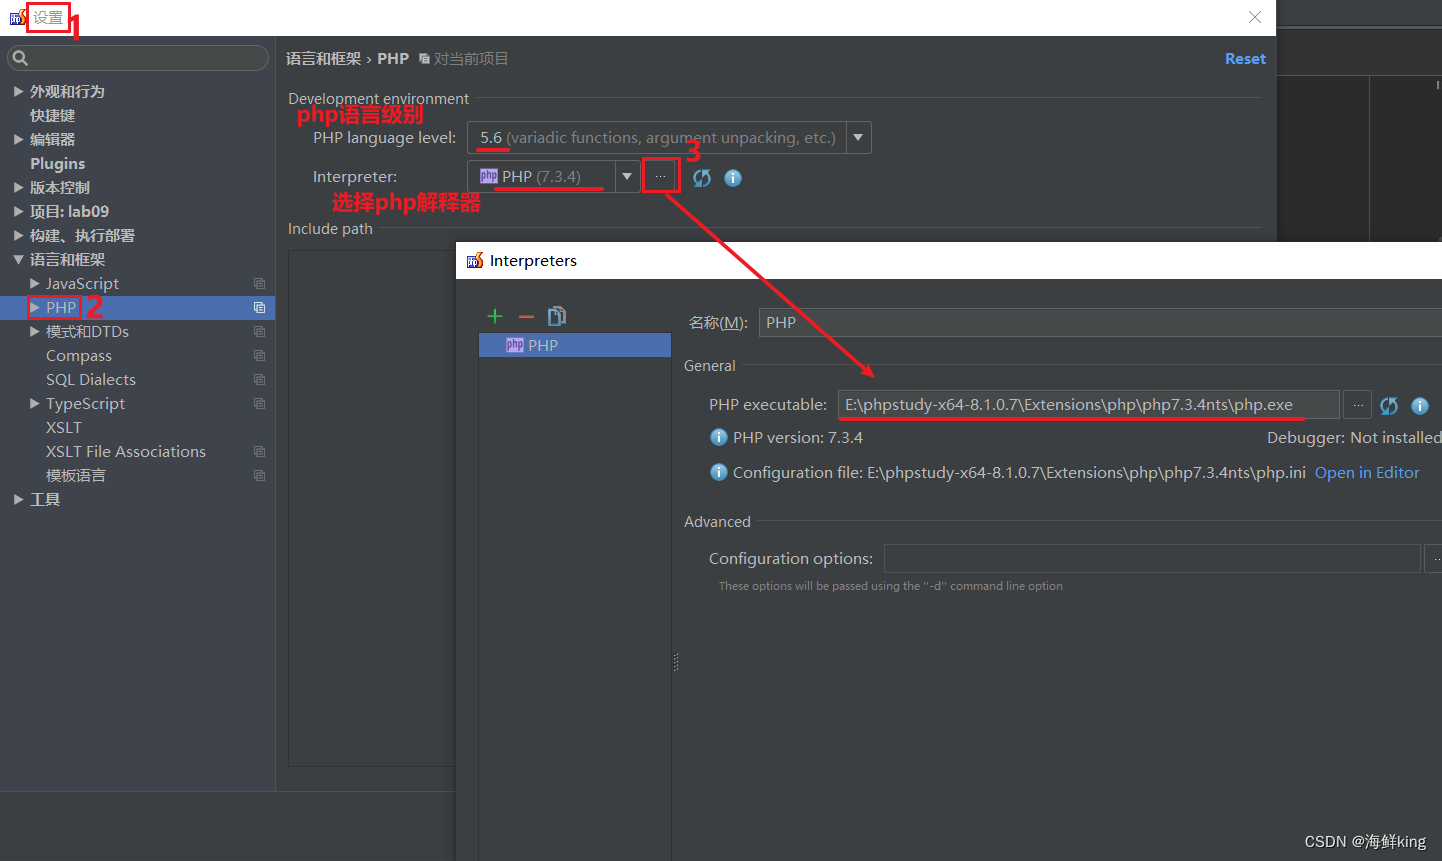Add a new interpreter with plus icon

495,316
